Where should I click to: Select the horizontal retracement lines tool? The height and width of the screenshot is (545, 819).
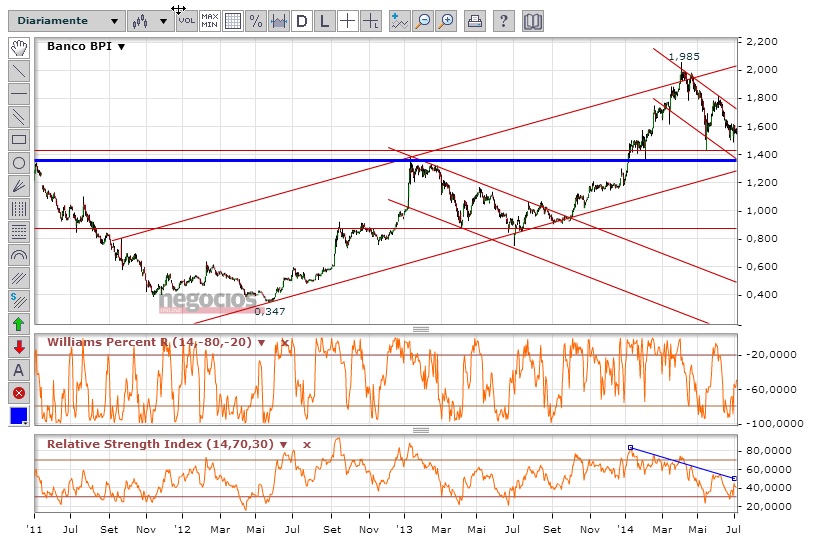click(19, 231)
